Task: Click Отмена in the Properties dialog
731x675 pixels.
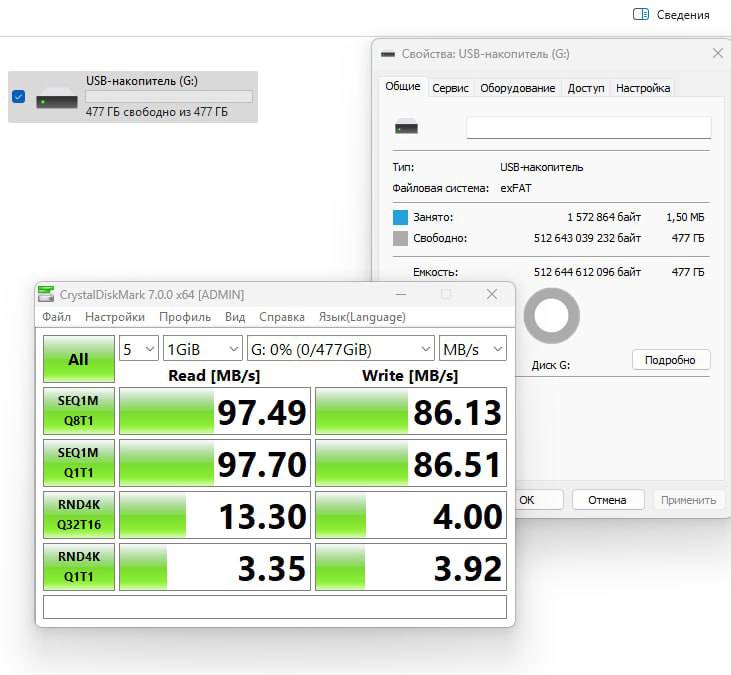Action: (607, 500)
